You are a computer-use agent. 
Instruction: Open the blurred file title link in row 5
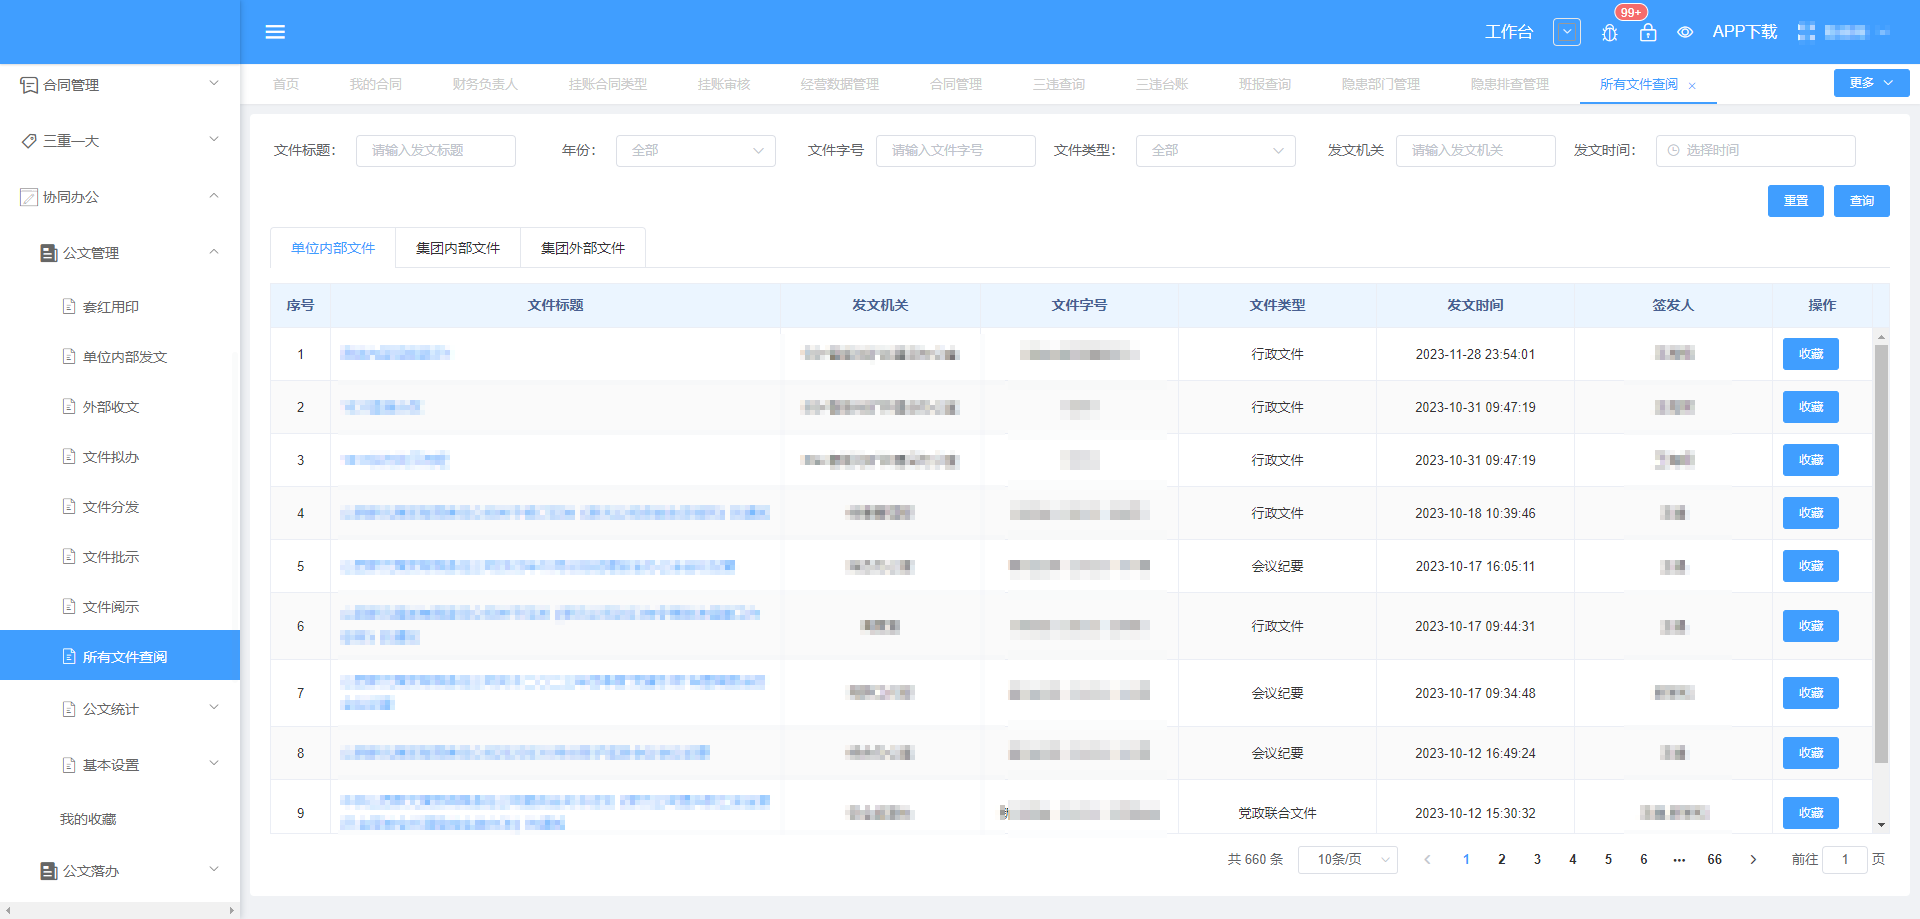[538, 566]
